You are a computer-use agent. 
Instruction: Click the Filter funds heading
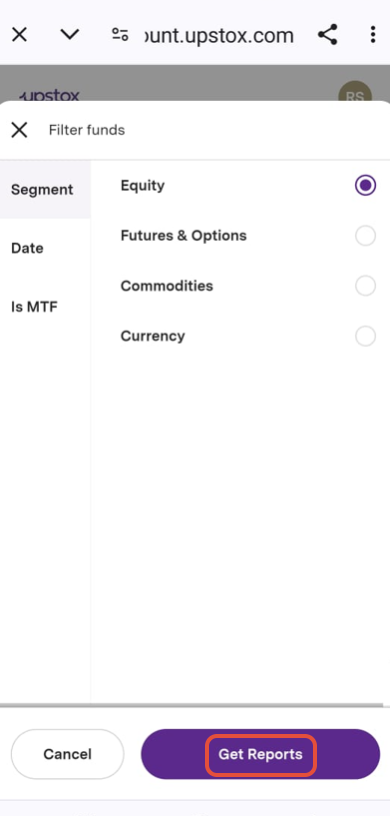[87, 130]
